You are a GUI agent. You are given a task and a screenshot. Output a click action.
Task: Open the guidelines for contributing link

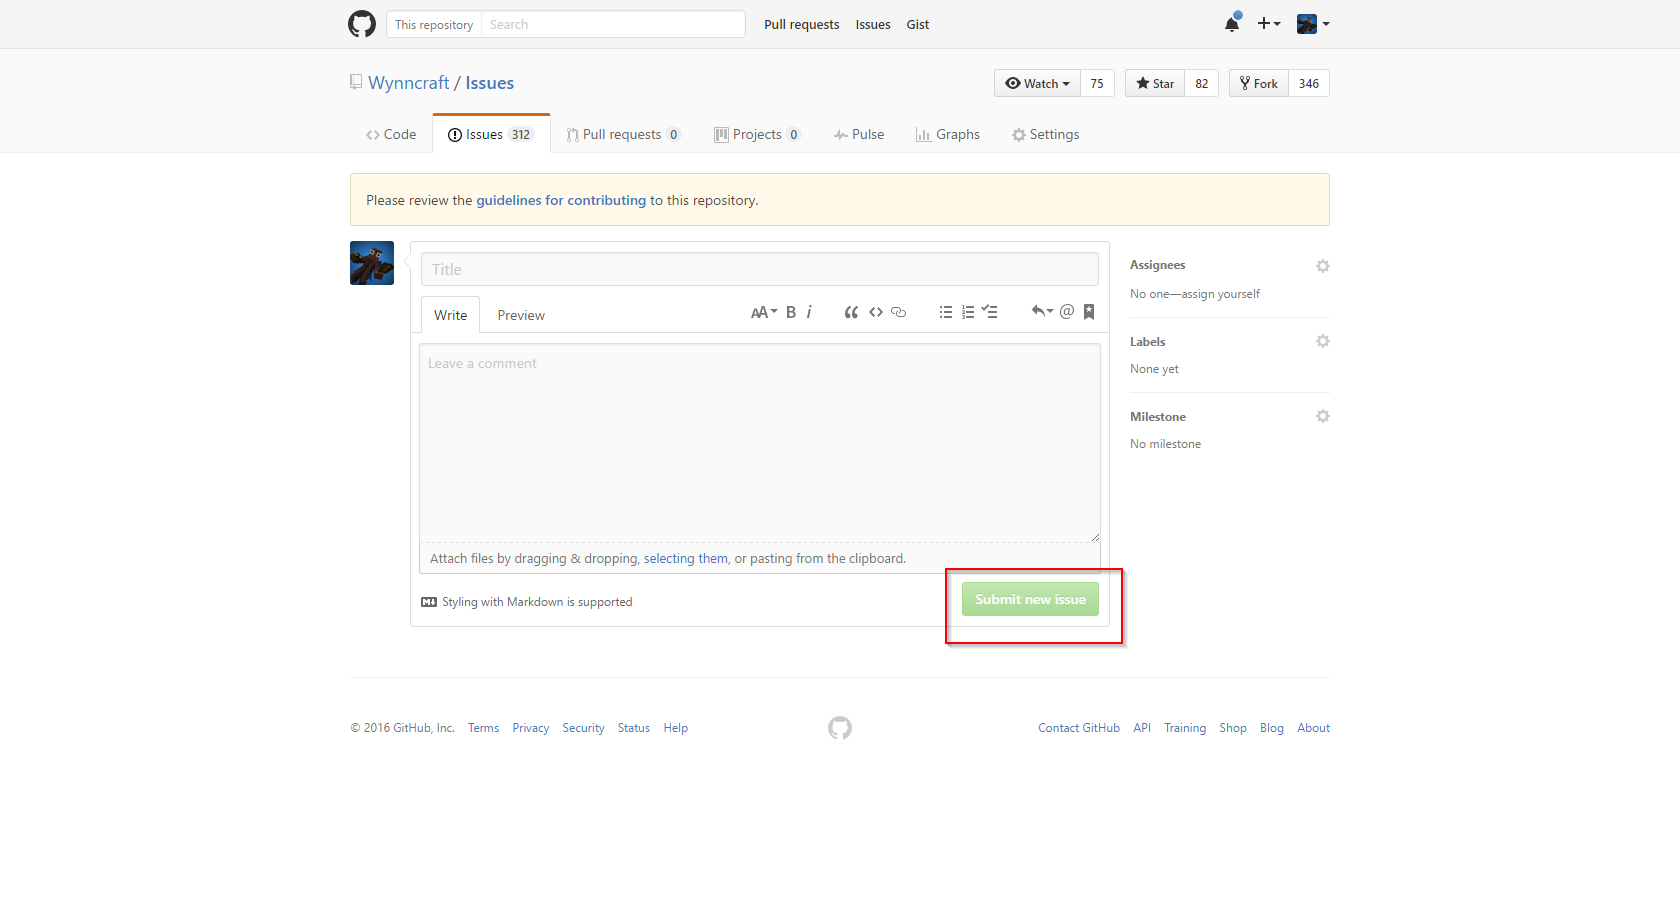tap(561, 200)
